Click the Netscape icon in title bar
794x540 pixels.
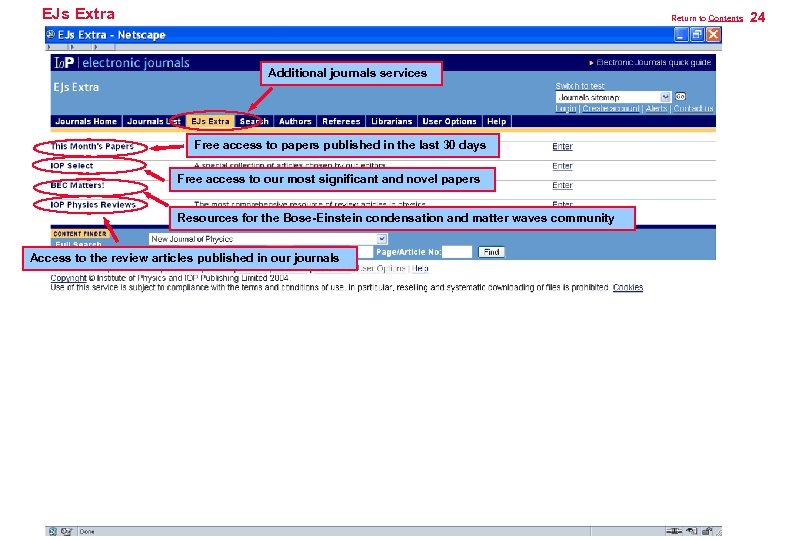coord(51,34)
